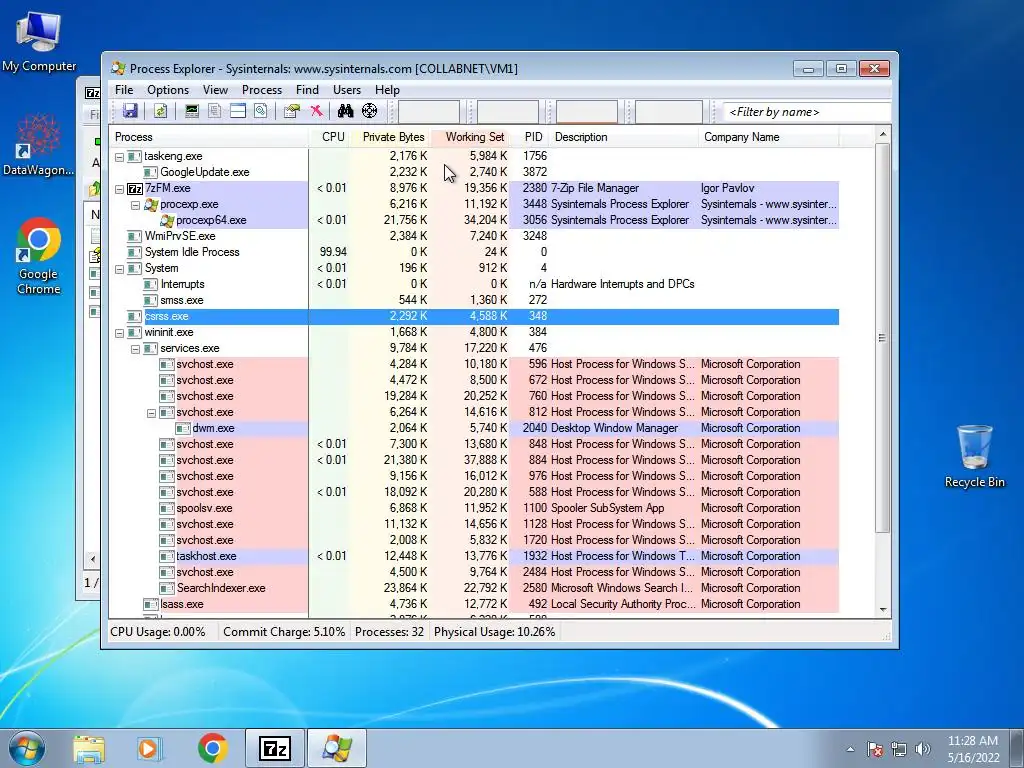Image resolution: width=1024 pixels, height=768 pixels.
Task: Collapse the procexp.exe tree node
Action: click(x=135, y=205)
